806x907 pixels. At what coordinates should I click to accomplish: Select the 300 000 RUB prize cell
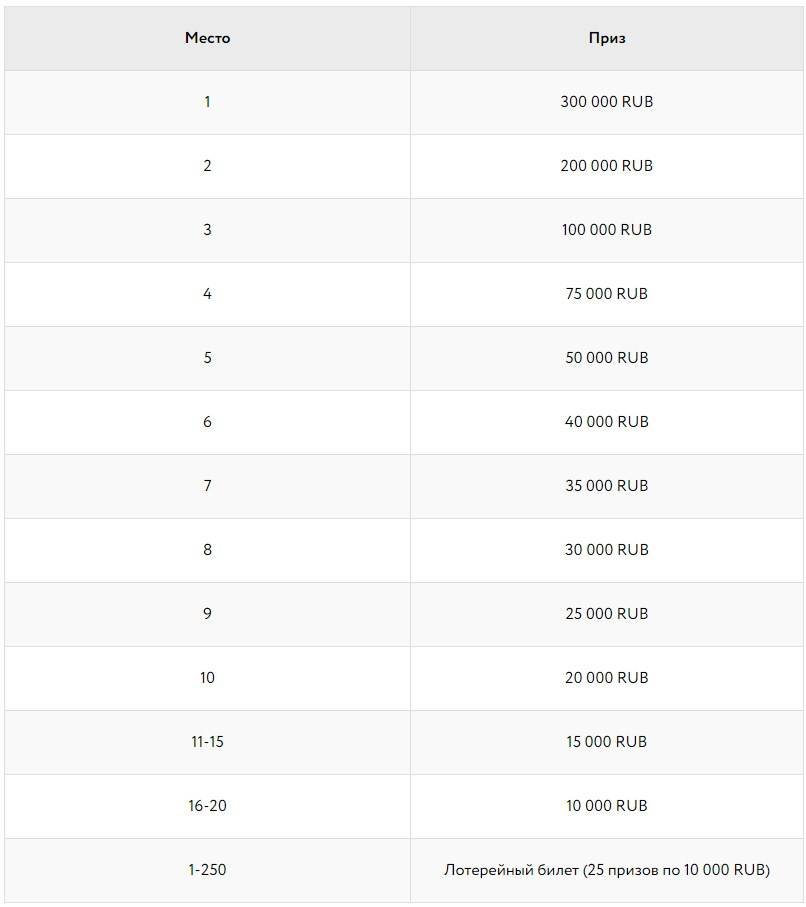[607, 102]
